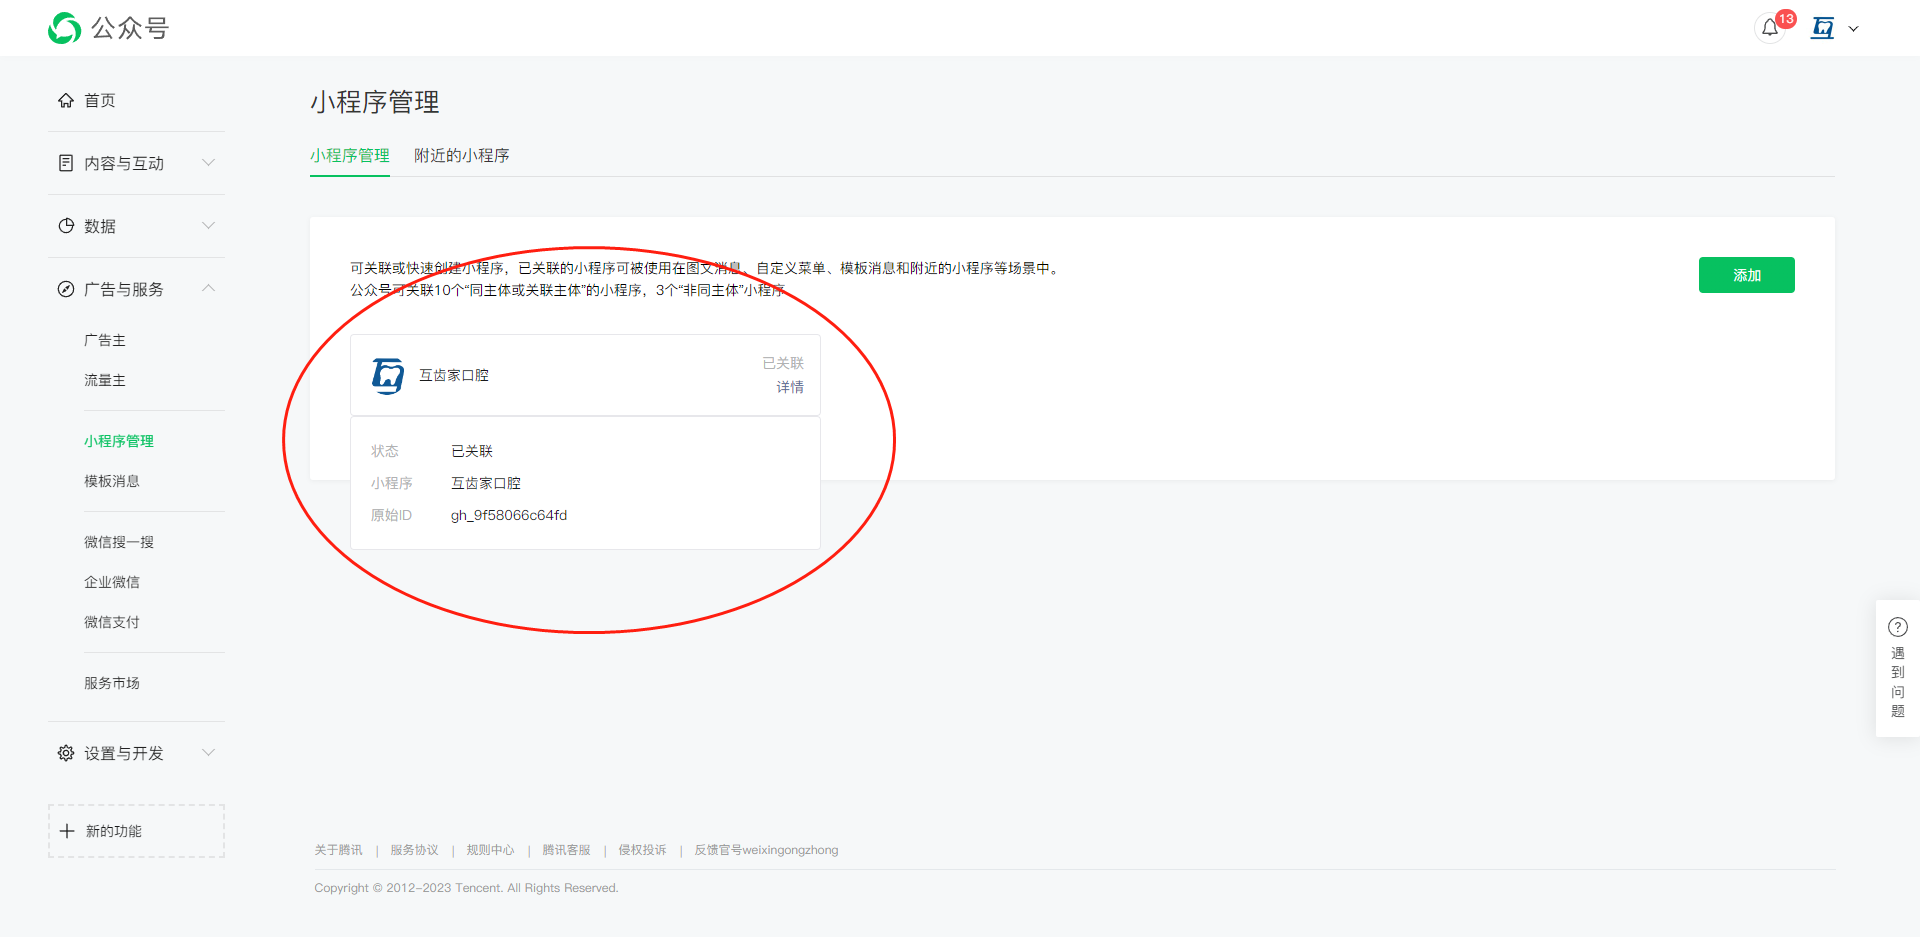
Task: Switch to the 小程序管理 tab
Action: (x=350, y=156)
